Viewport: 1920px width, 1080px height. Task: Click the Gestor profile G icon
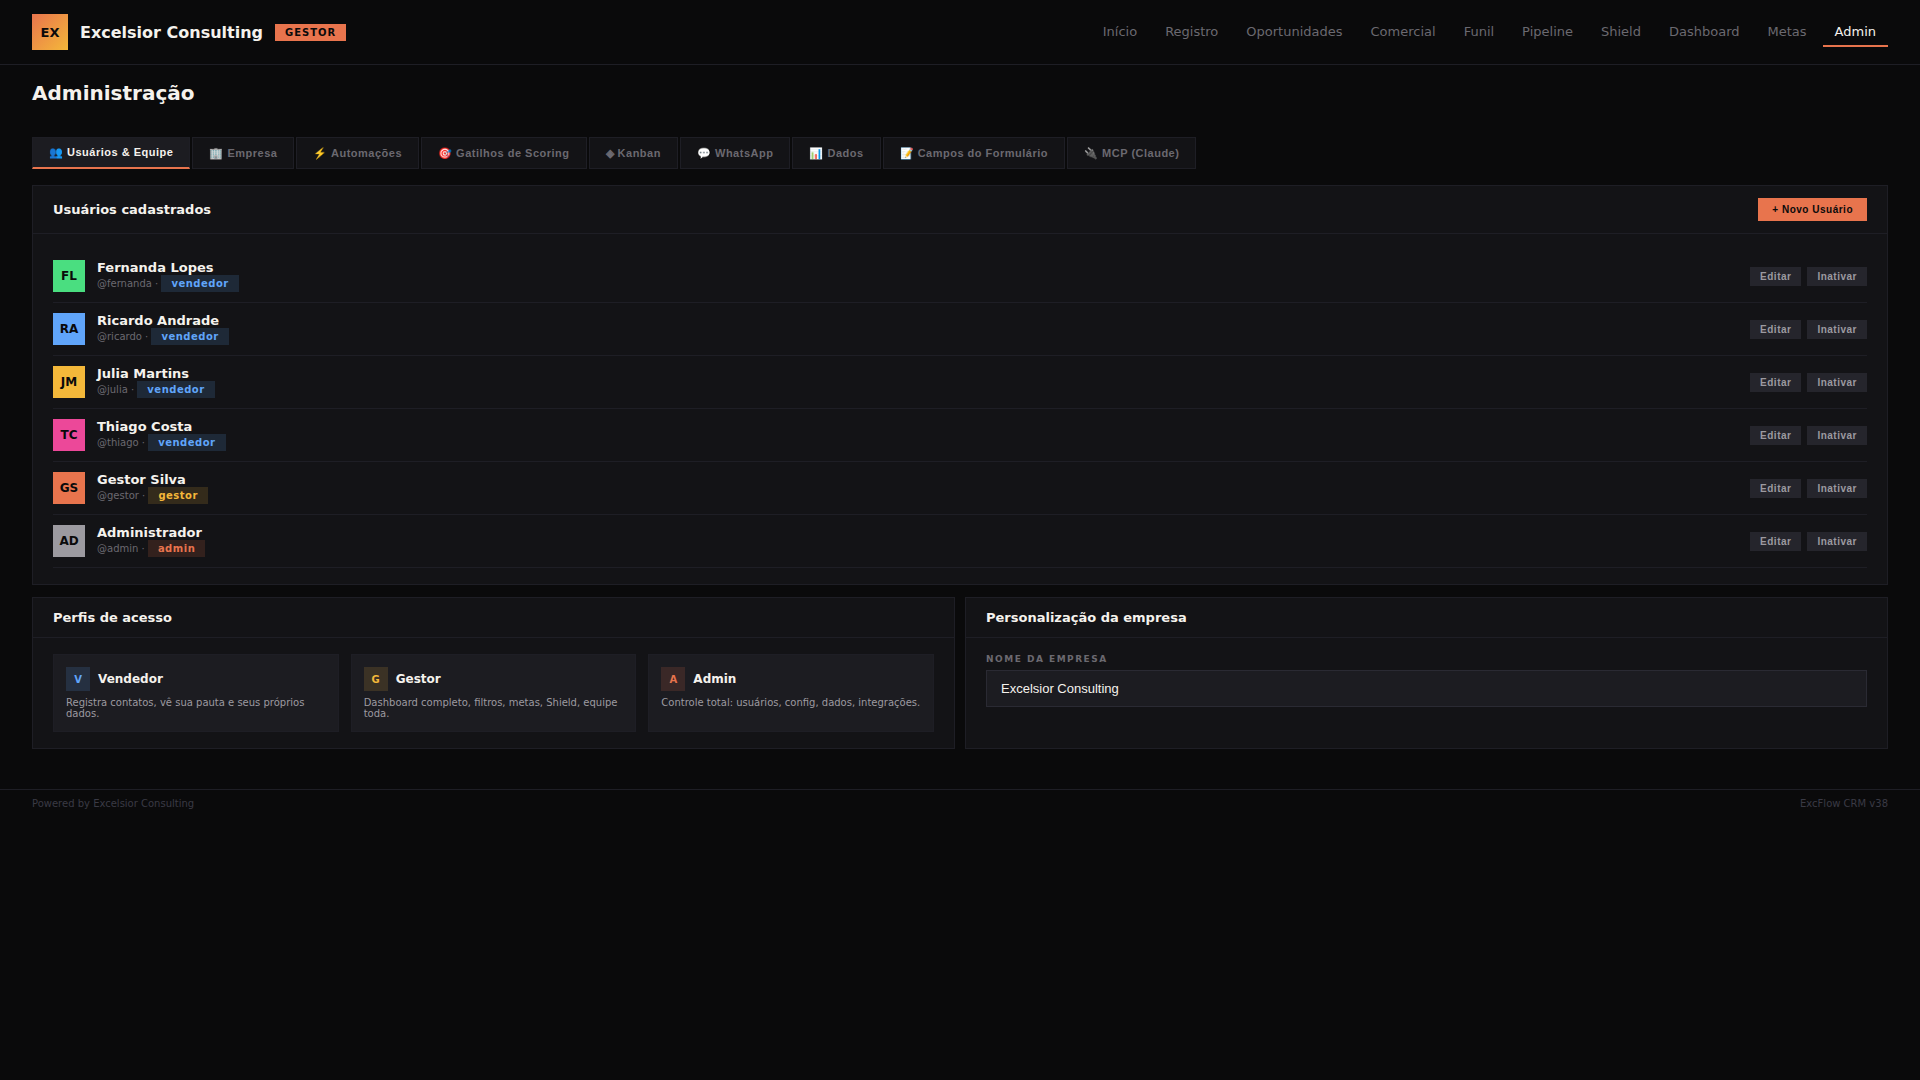coord(376,679)
